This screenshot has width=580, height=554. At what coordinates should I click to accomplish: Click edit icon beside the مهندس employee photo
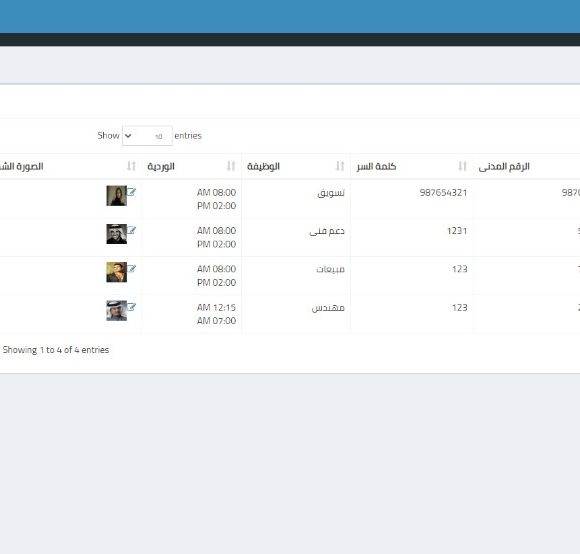pyautogui.click(x=132, y=307)
